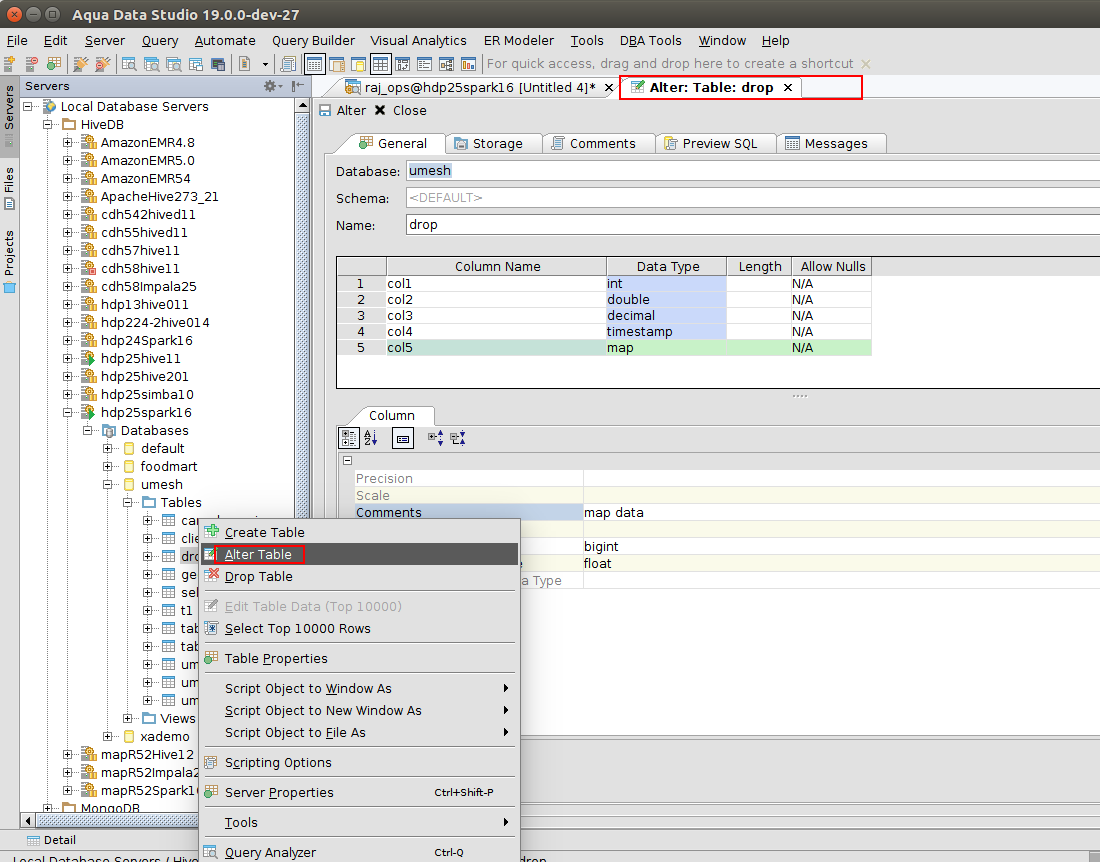Expand the AmazonEMR4.8 server node
Viewport: 1119px width, 862px height.
(x=67, y=143)
